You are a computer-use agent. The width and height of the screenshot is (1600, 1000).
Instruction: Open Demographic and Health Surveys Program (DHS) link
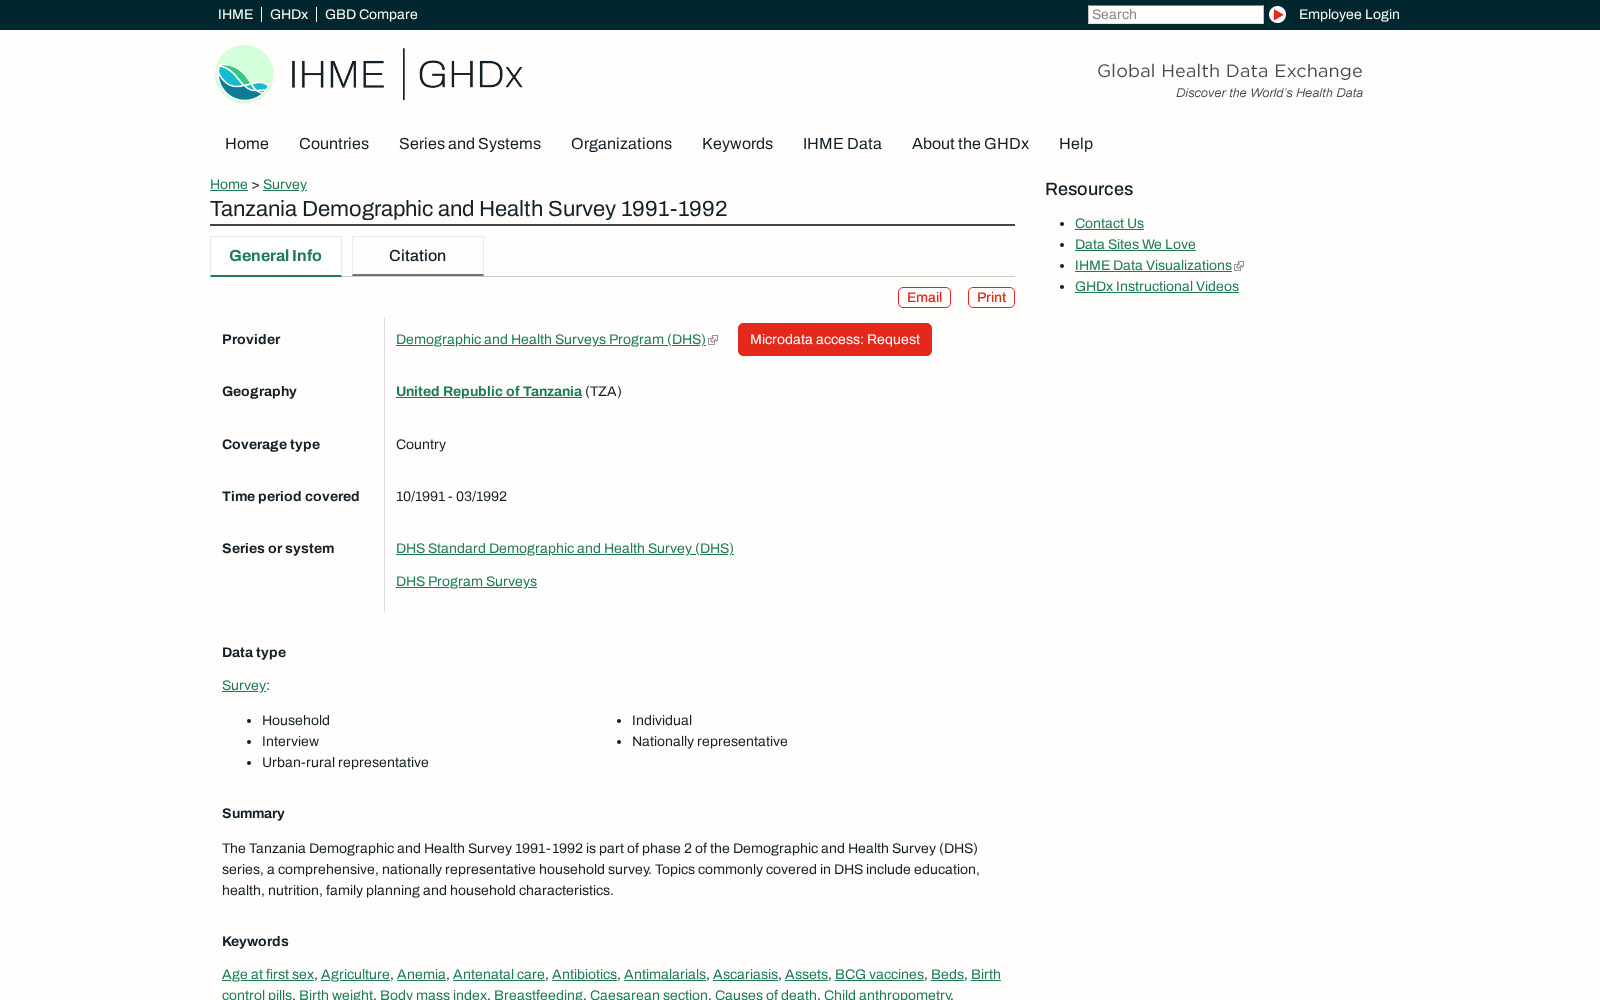551,339
